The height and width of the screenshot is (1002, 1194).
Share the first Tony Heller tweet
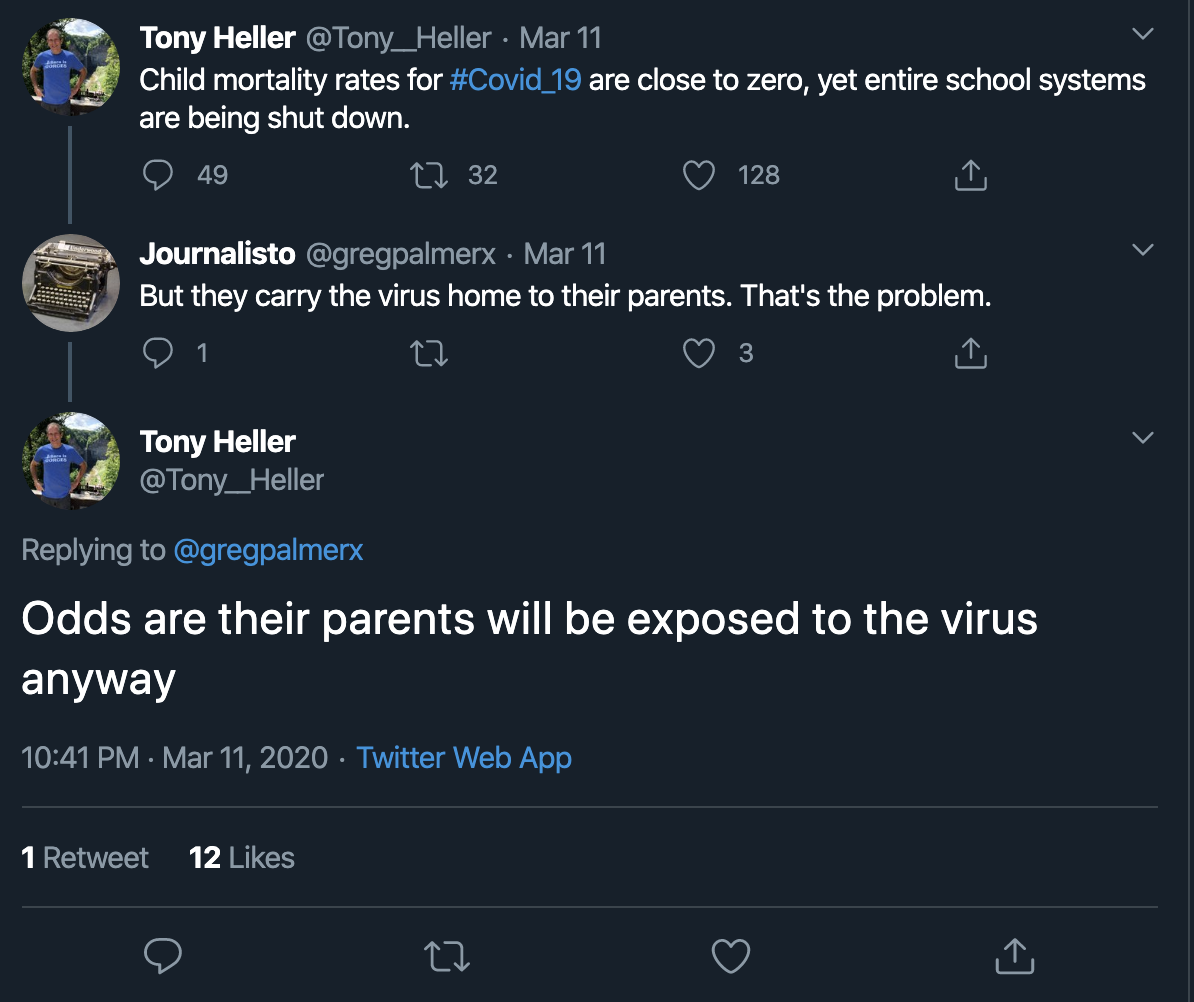(970, 175)
